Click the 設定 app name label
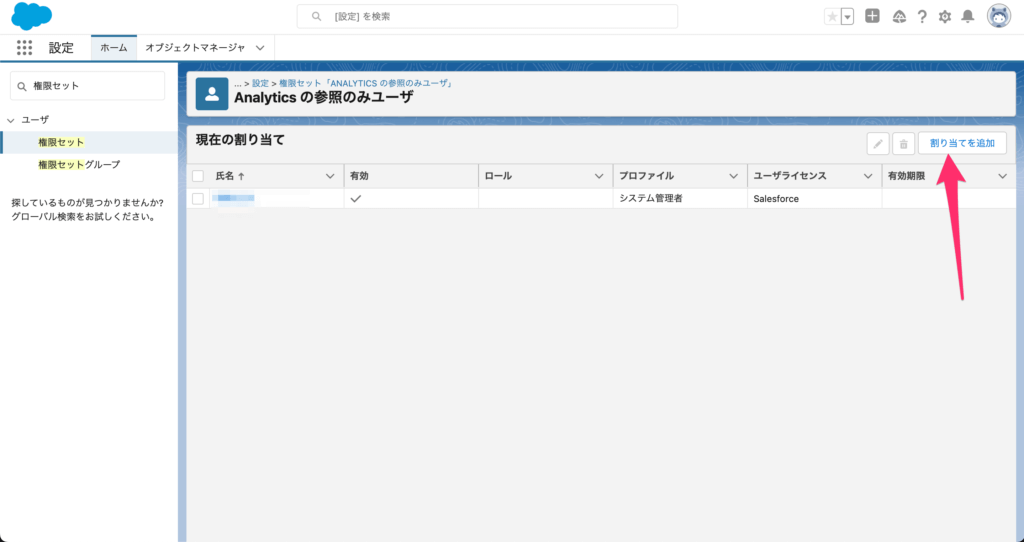 click(x=61, y=48)
